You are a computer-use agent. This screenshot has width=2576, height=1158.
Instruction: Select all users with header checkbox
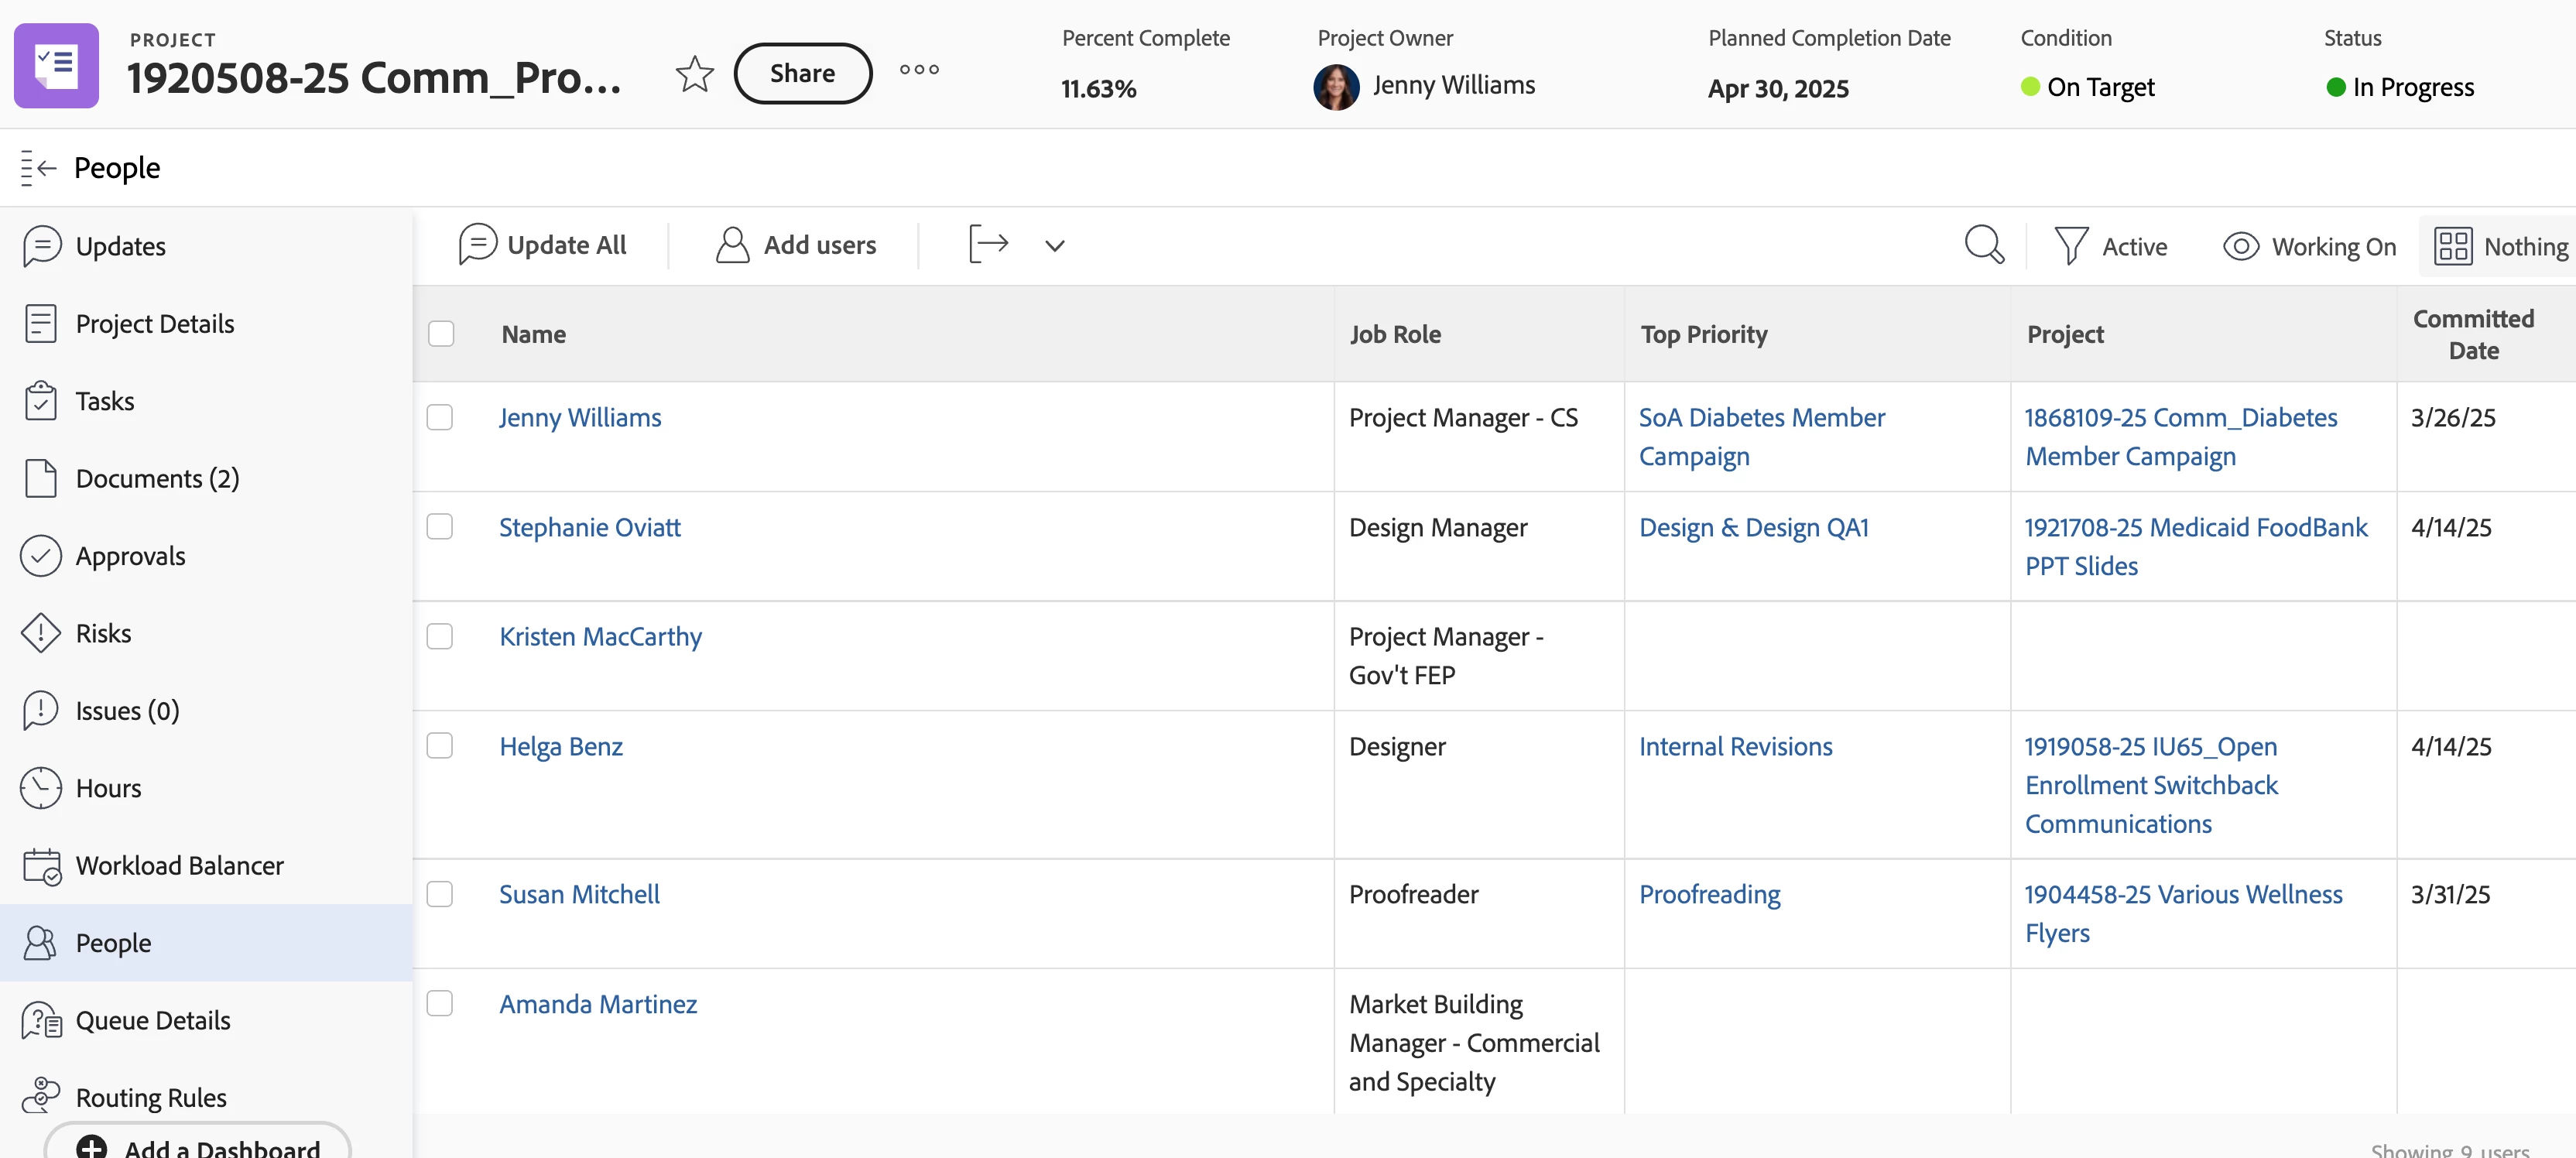coord(441,334)
